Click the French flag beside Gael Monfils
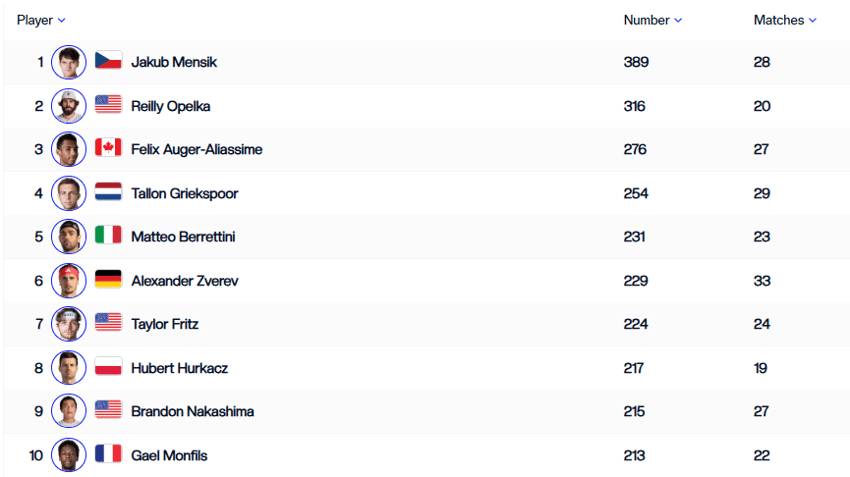The height and width of the screenshot is (477, 850). coord(108,453)
